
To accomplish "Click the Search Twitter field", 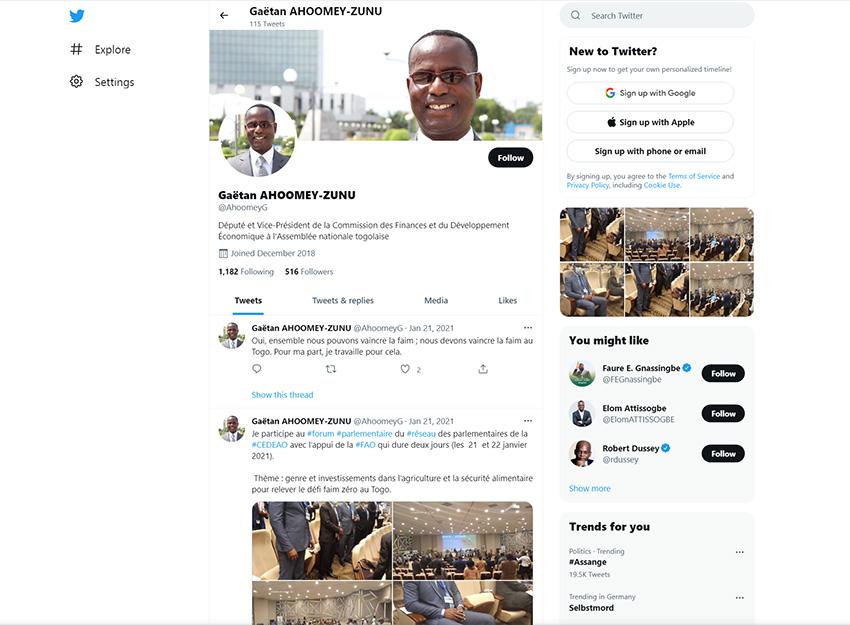I will [x=657, y=16].
